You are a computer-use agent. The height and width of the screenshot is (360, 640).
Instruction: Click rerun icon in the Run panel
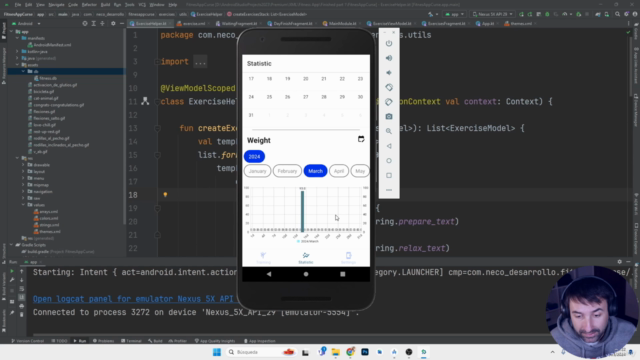(12, 271)
